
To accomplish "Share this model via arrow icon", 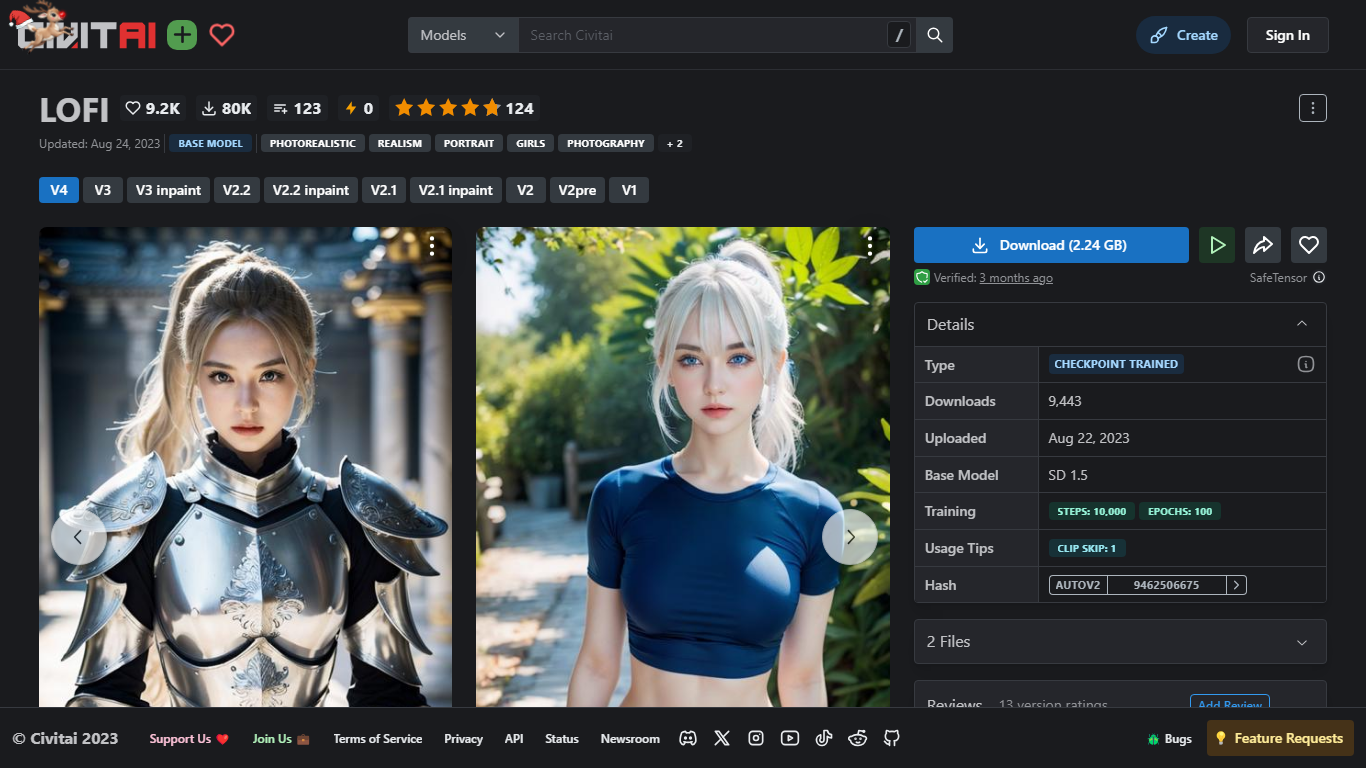I will click(x=1263, y=245).
